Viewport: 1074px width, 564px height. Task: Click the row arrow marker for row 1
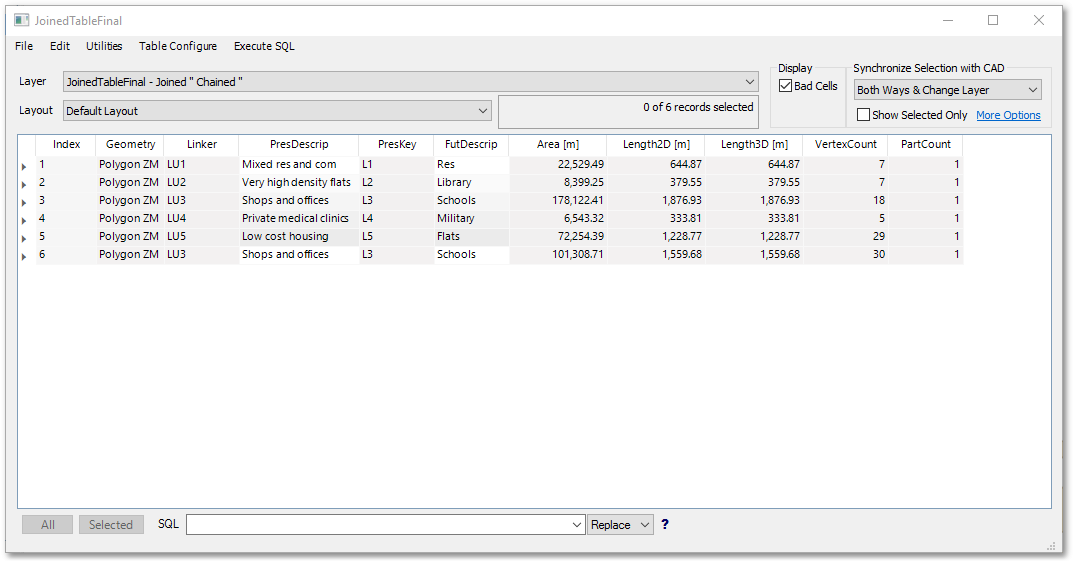click(24, 167)
